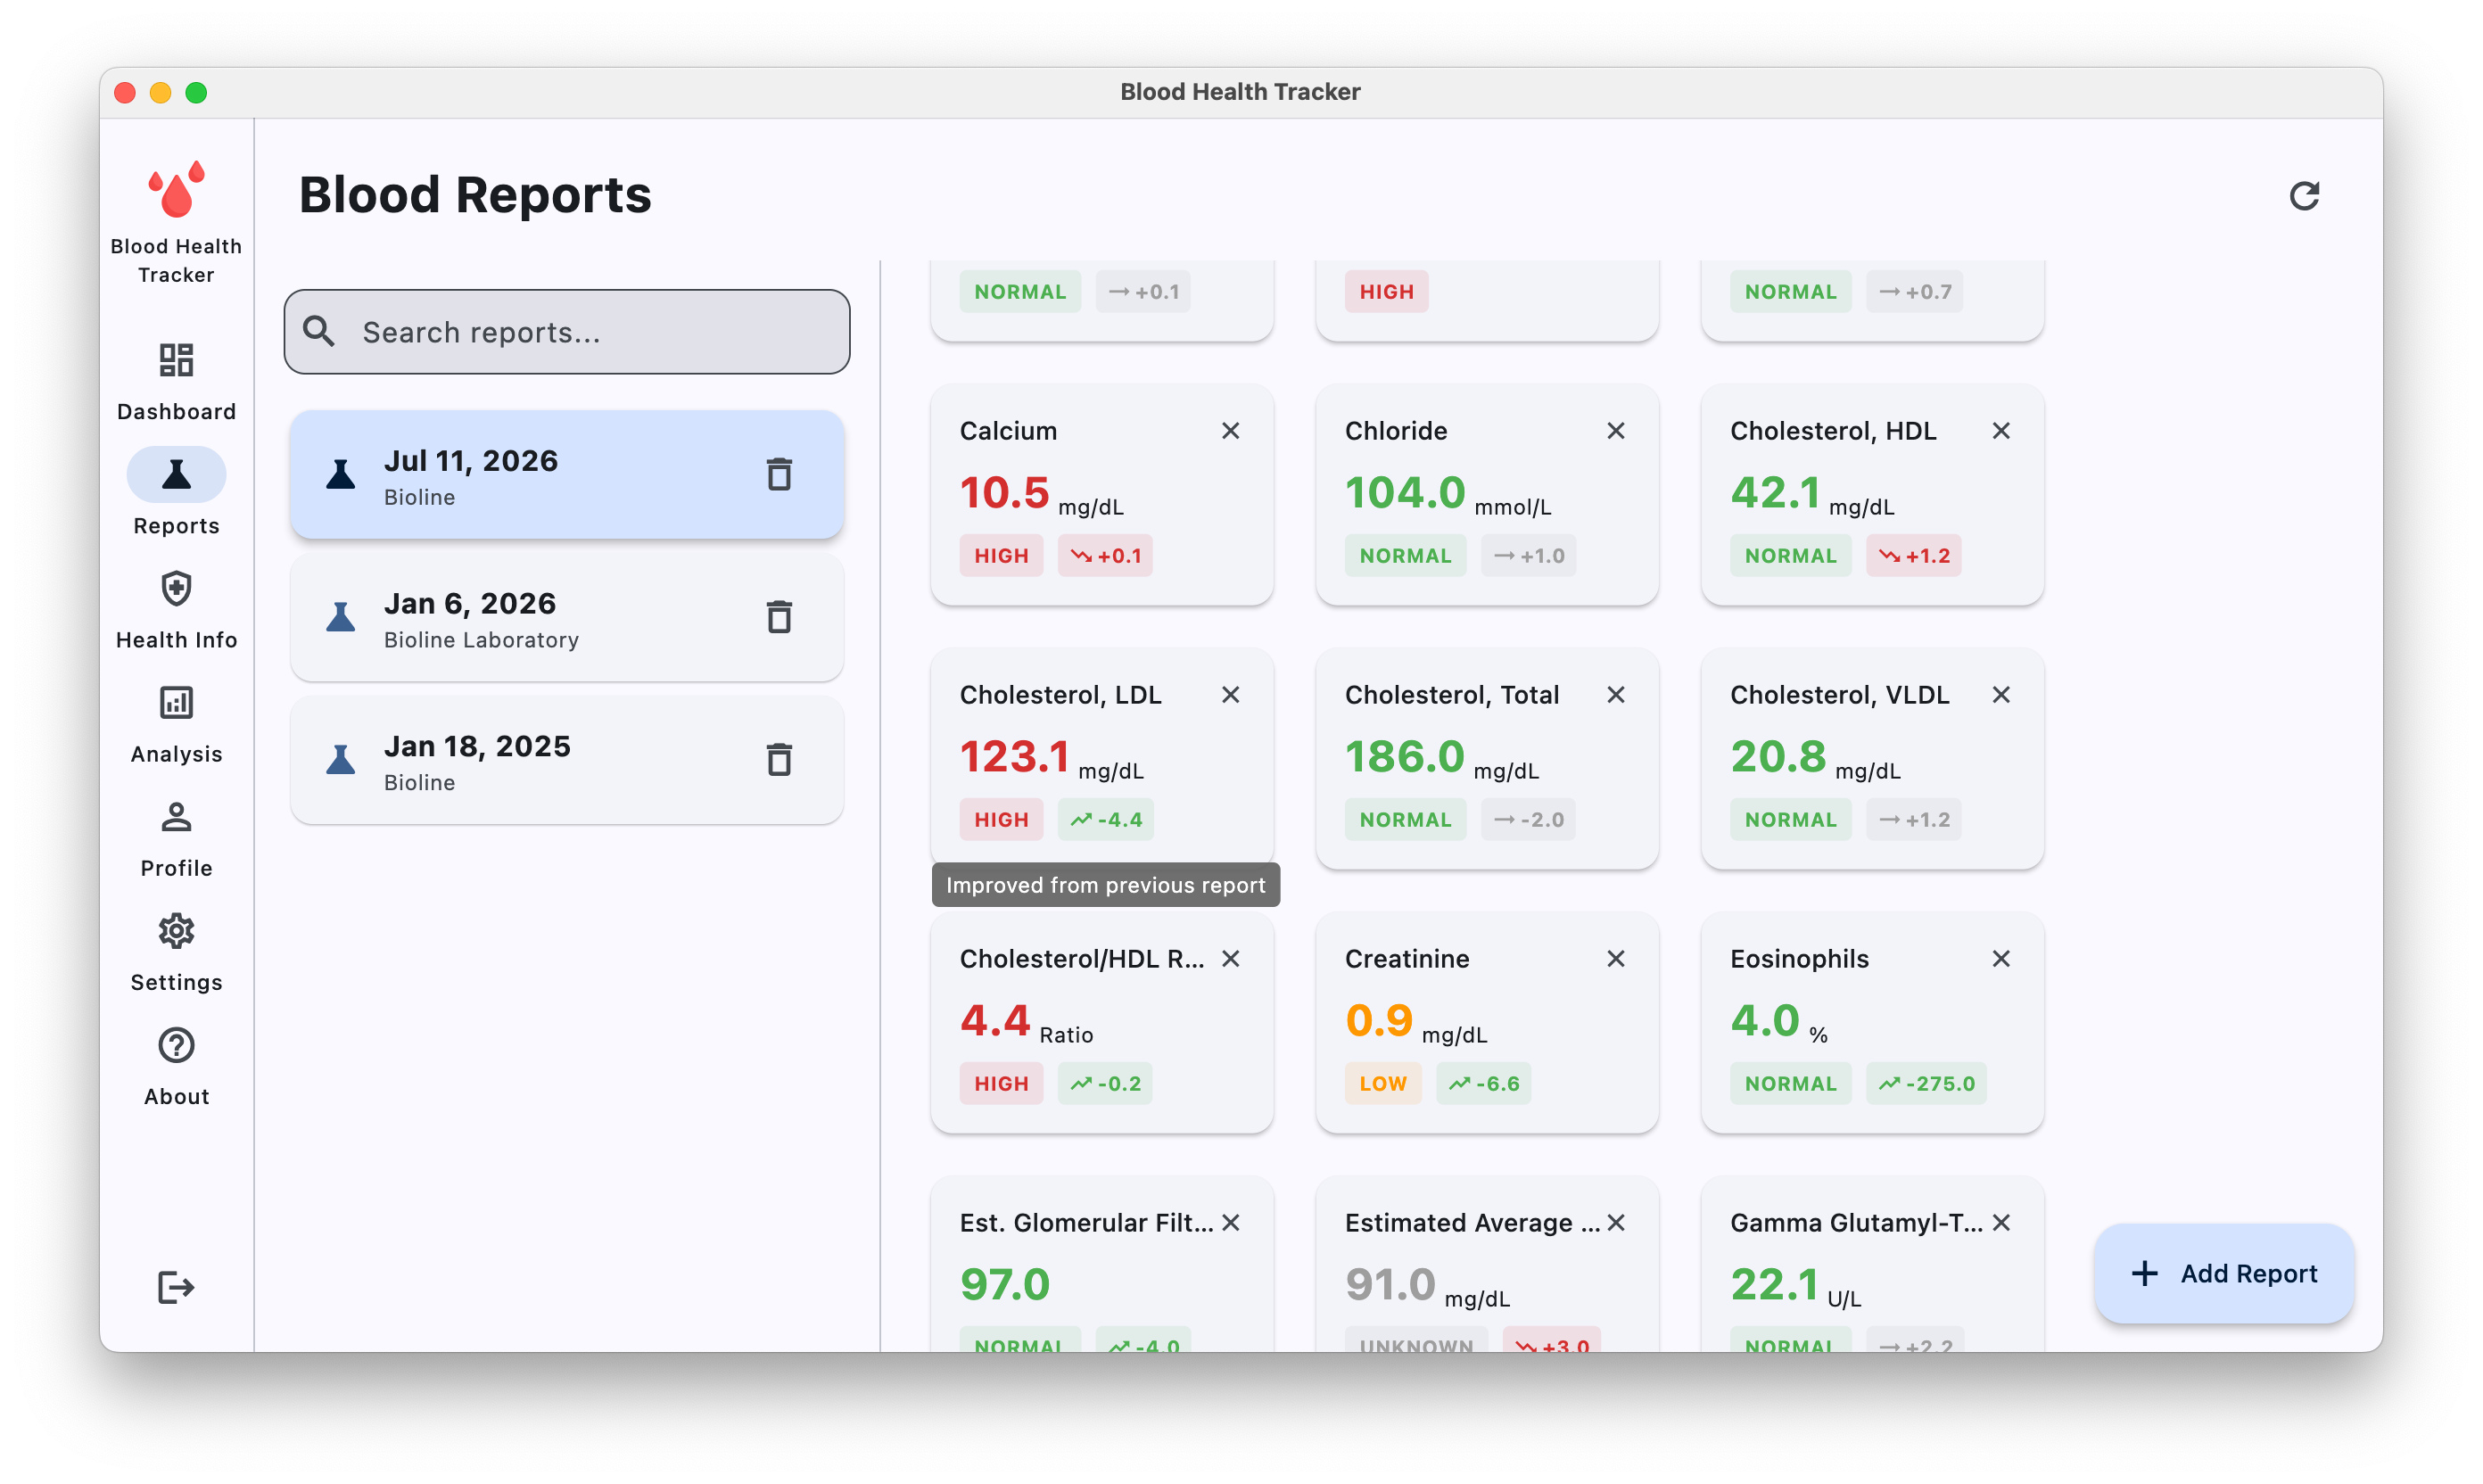2483x1484 pixels.
Task: Remove the Calcium card
Action: pyautogui.click(x=1230, y=431)
